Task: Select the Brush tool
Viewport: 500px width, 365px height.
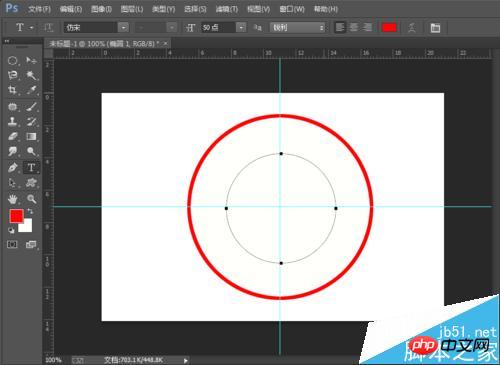Action: (31, 107)
